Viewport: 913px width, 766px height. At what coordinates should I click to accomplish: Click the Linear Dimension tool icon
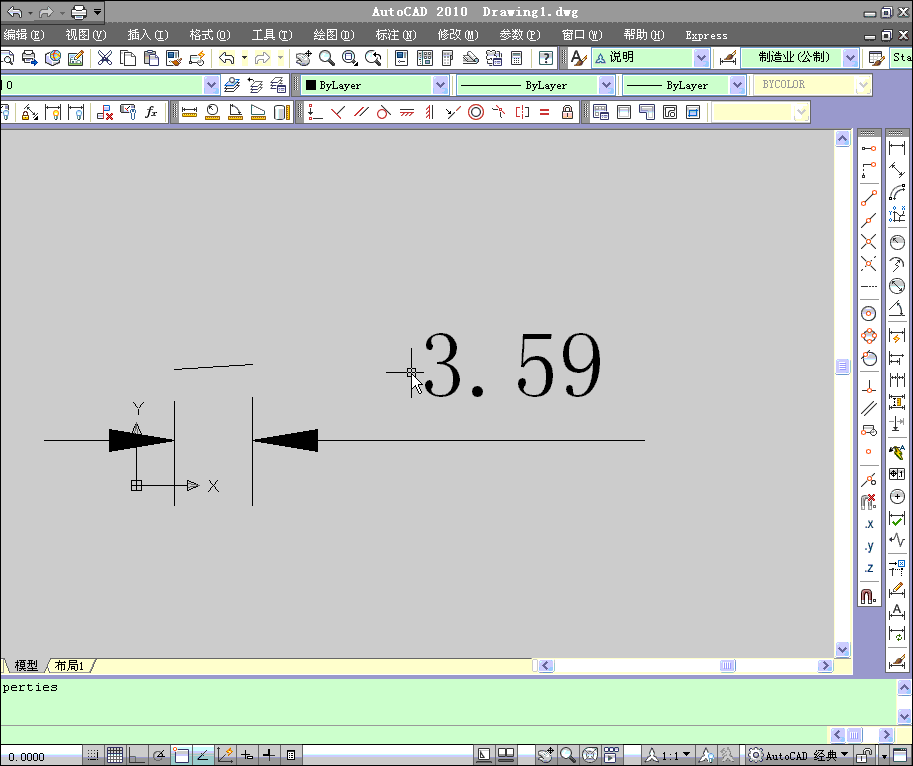[x=897, y=148]
